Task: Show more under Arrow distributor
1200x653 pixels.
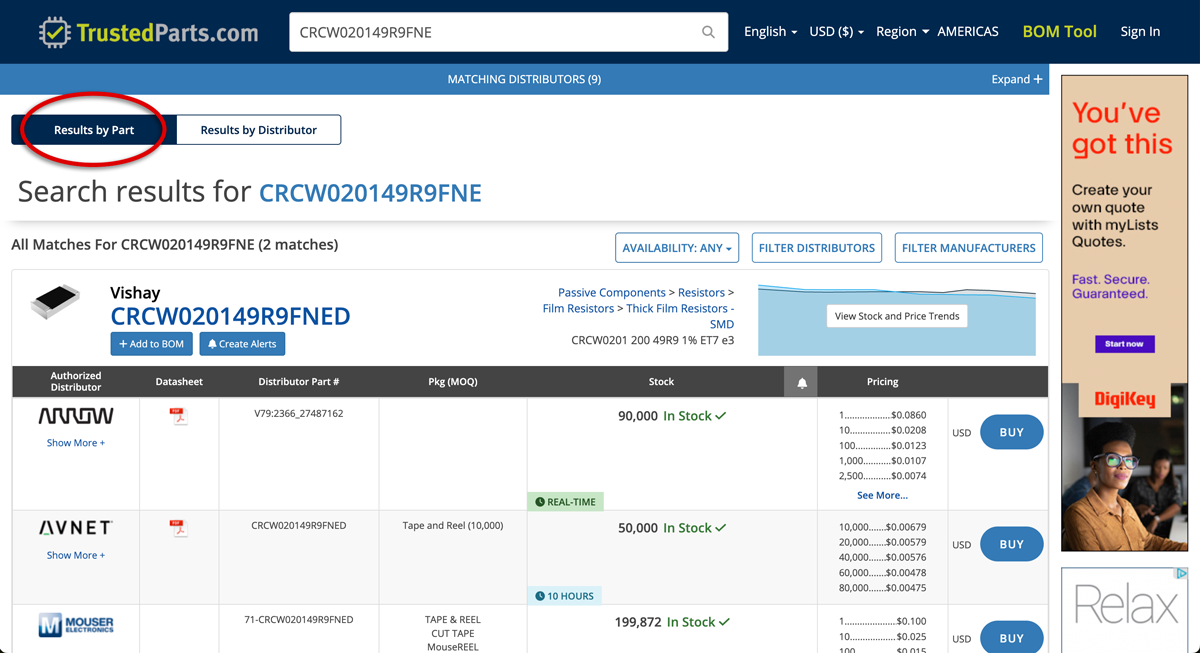Action: point(76,443)
